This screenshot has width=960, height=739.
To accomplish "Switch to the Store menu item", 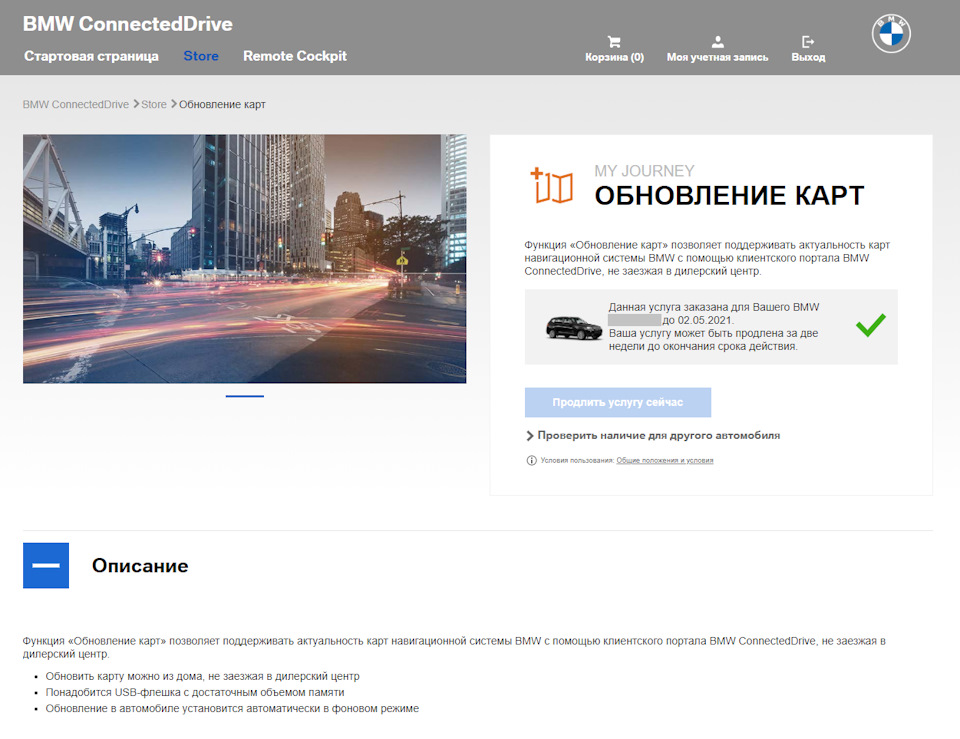I will [x=201, y=56].
